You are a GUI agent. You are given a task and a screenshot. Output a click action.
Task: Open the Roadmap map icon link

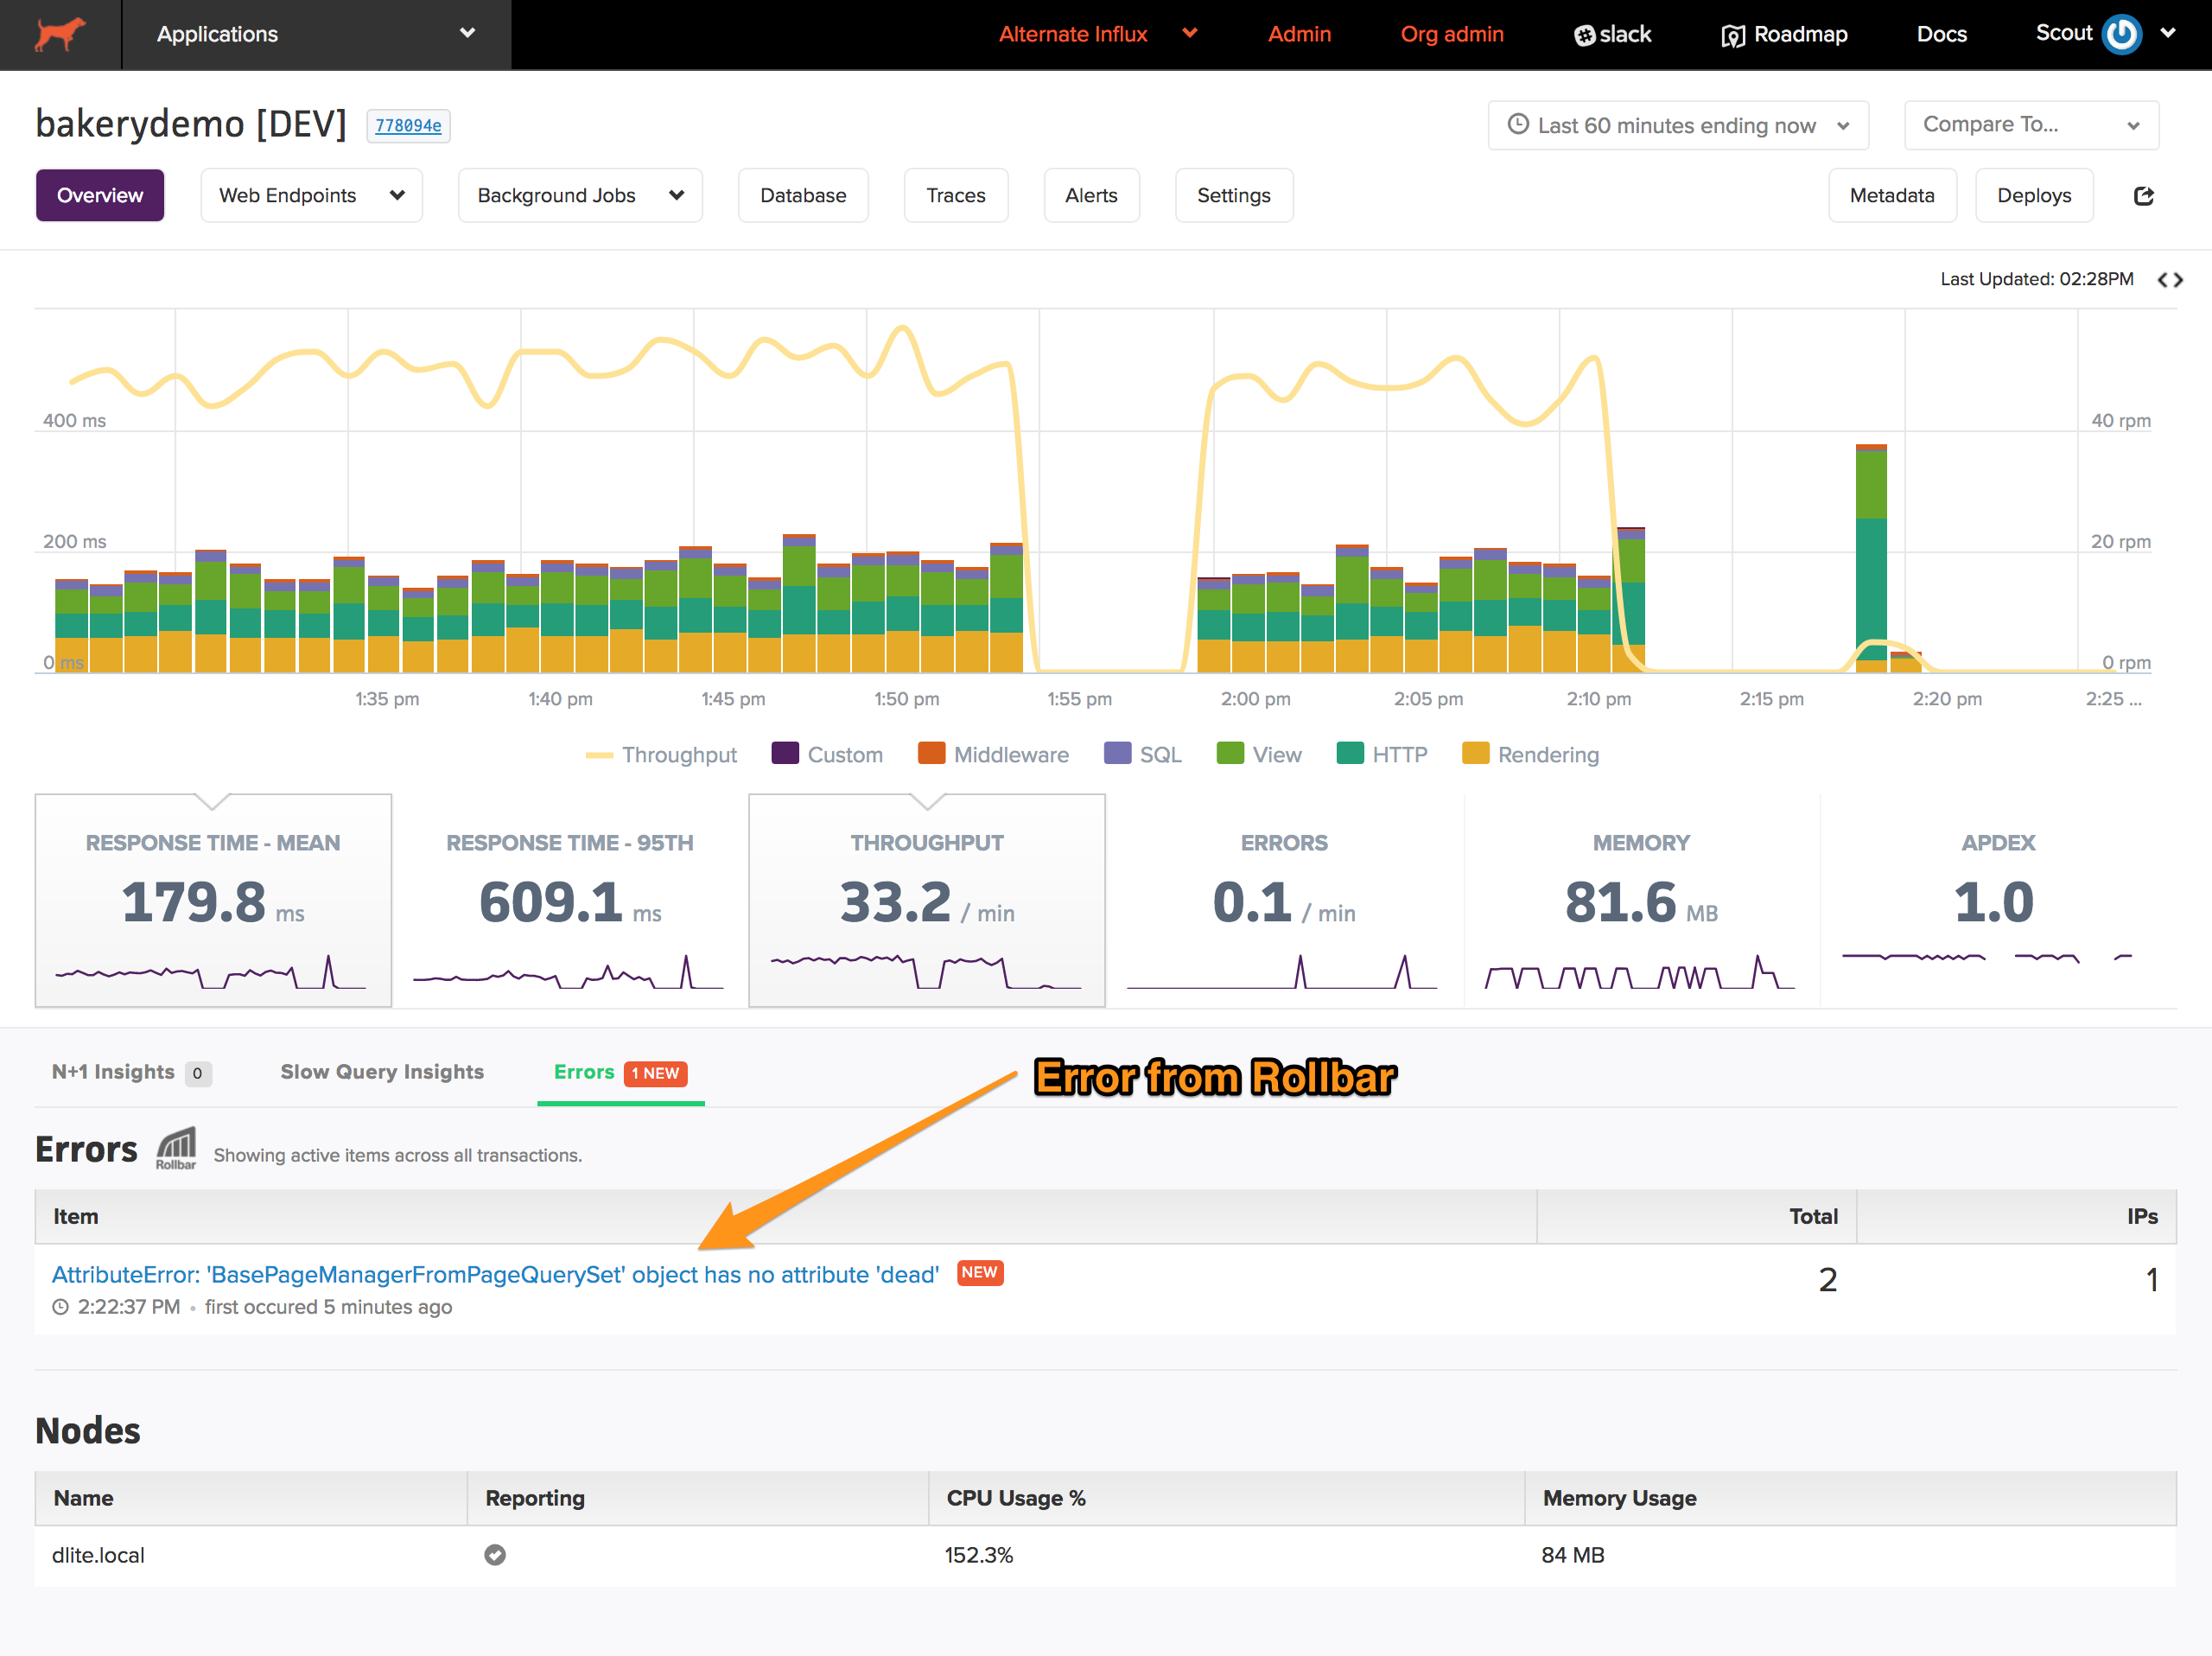tap(1732, 36)
